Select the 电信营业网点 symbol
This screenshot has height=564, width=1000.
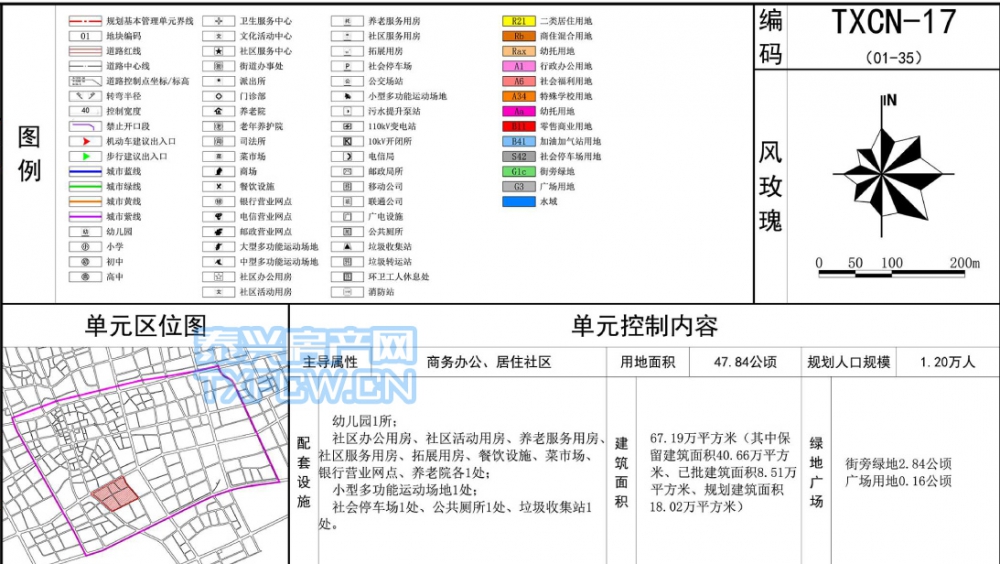pyautogui.click(x=219, y=216)
